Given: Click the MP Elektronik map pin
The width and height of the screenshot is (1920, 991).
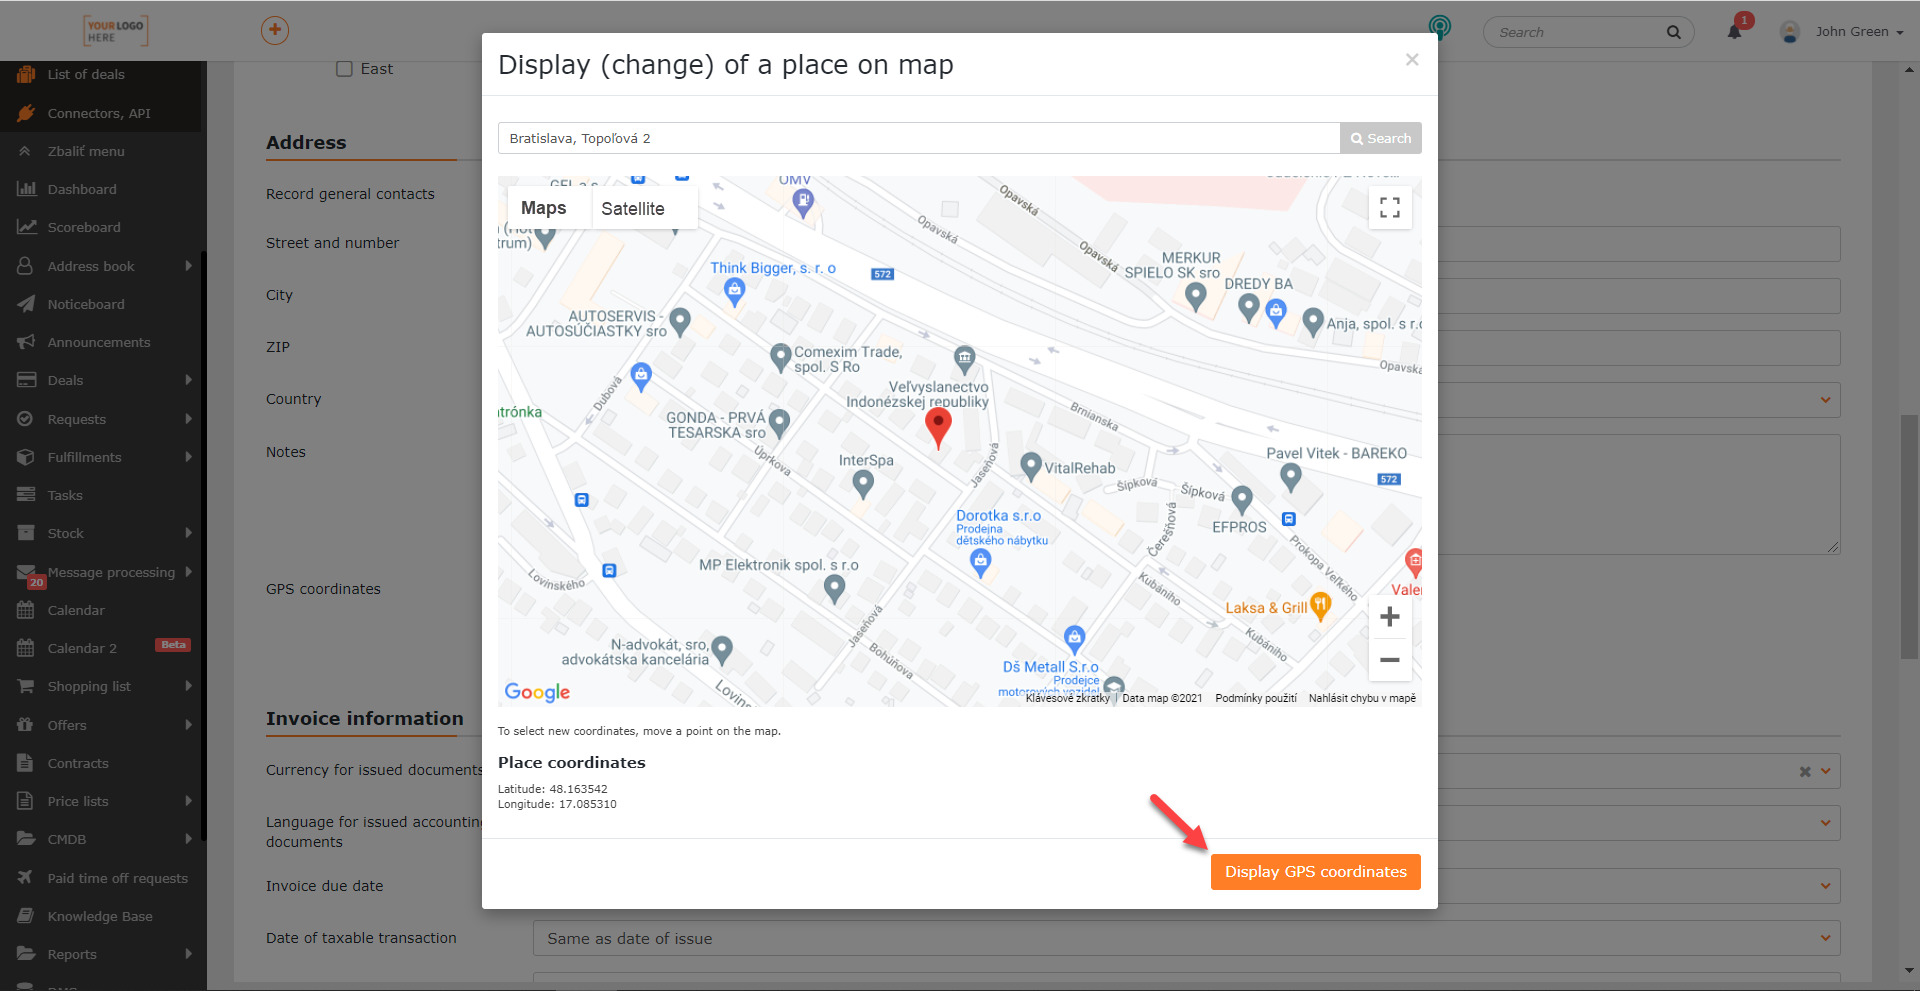Looking at the screenshot, I should point(834,589).
